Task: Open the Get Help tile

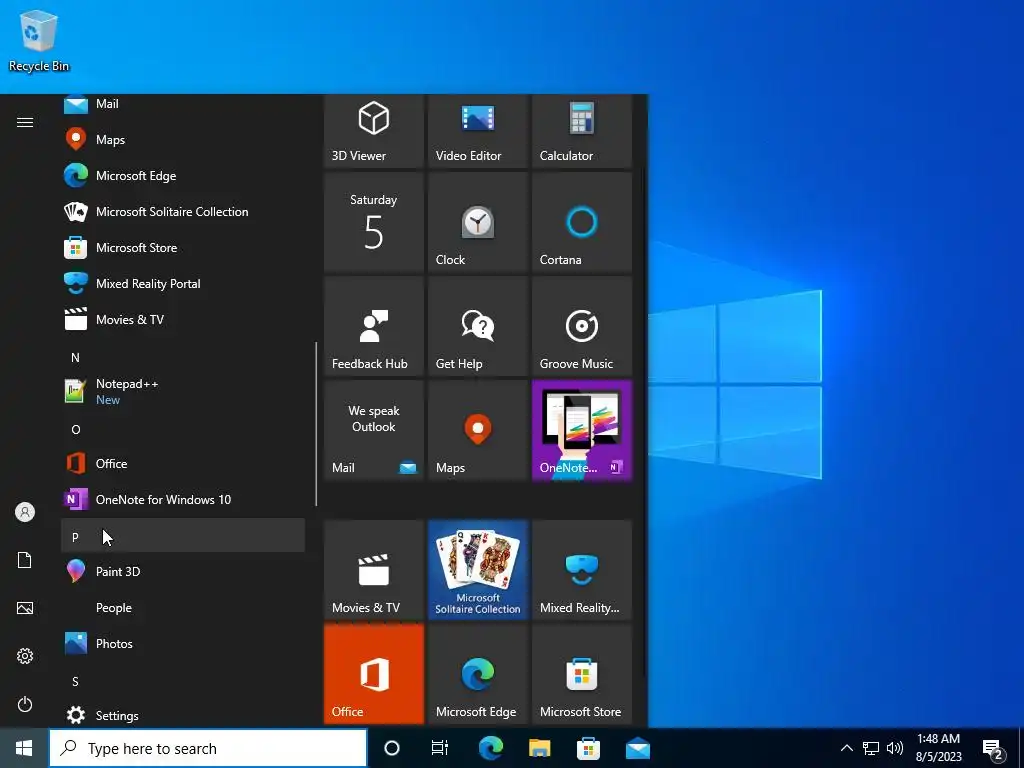Action: (x=477, y=326)
